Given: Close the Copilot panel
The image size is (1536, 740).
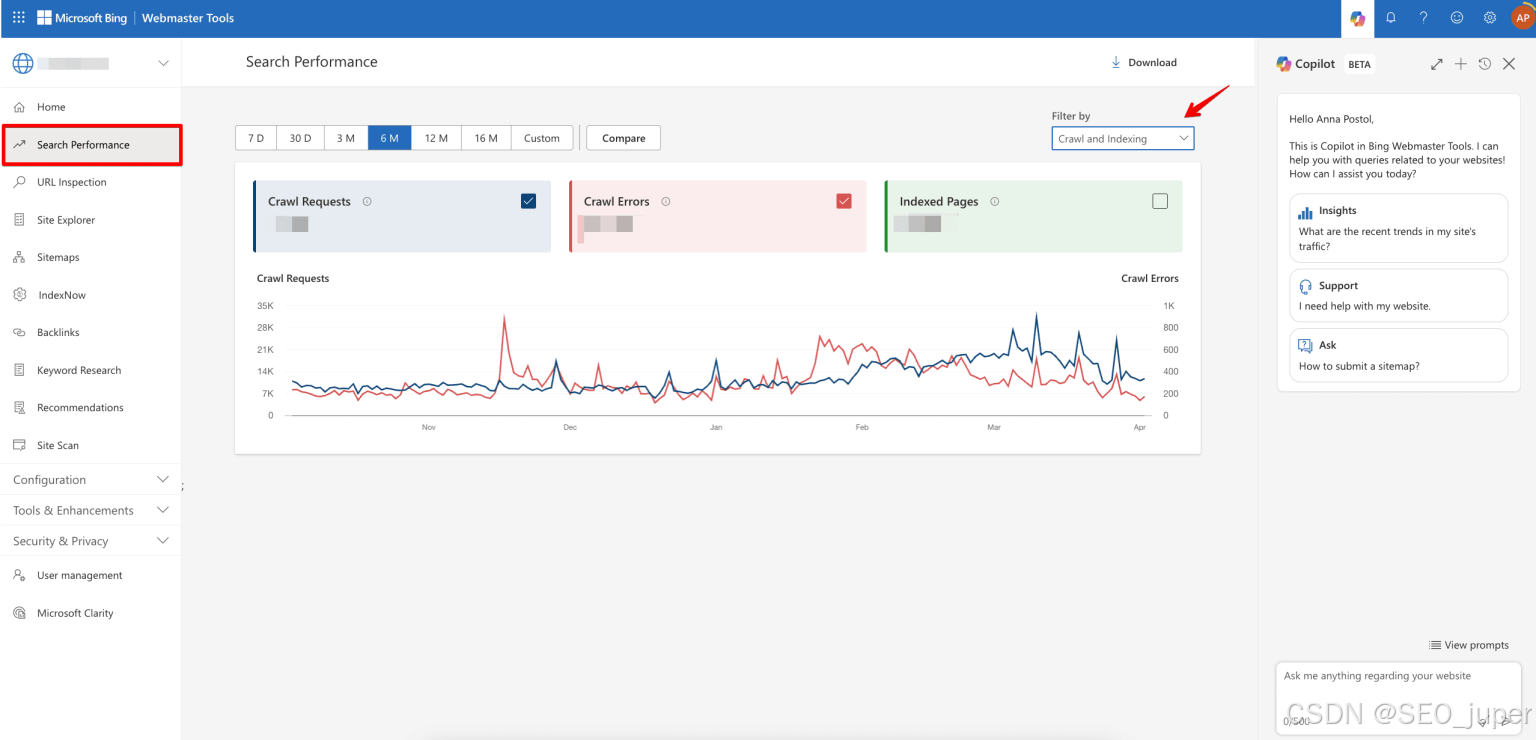Looking at the screenshot, I should [1509, 64].
